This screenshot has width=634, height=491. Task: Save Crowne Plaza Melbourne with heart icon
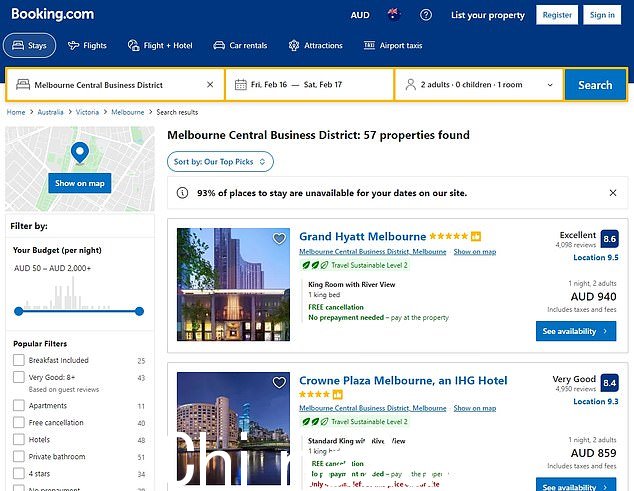[279, 382]
